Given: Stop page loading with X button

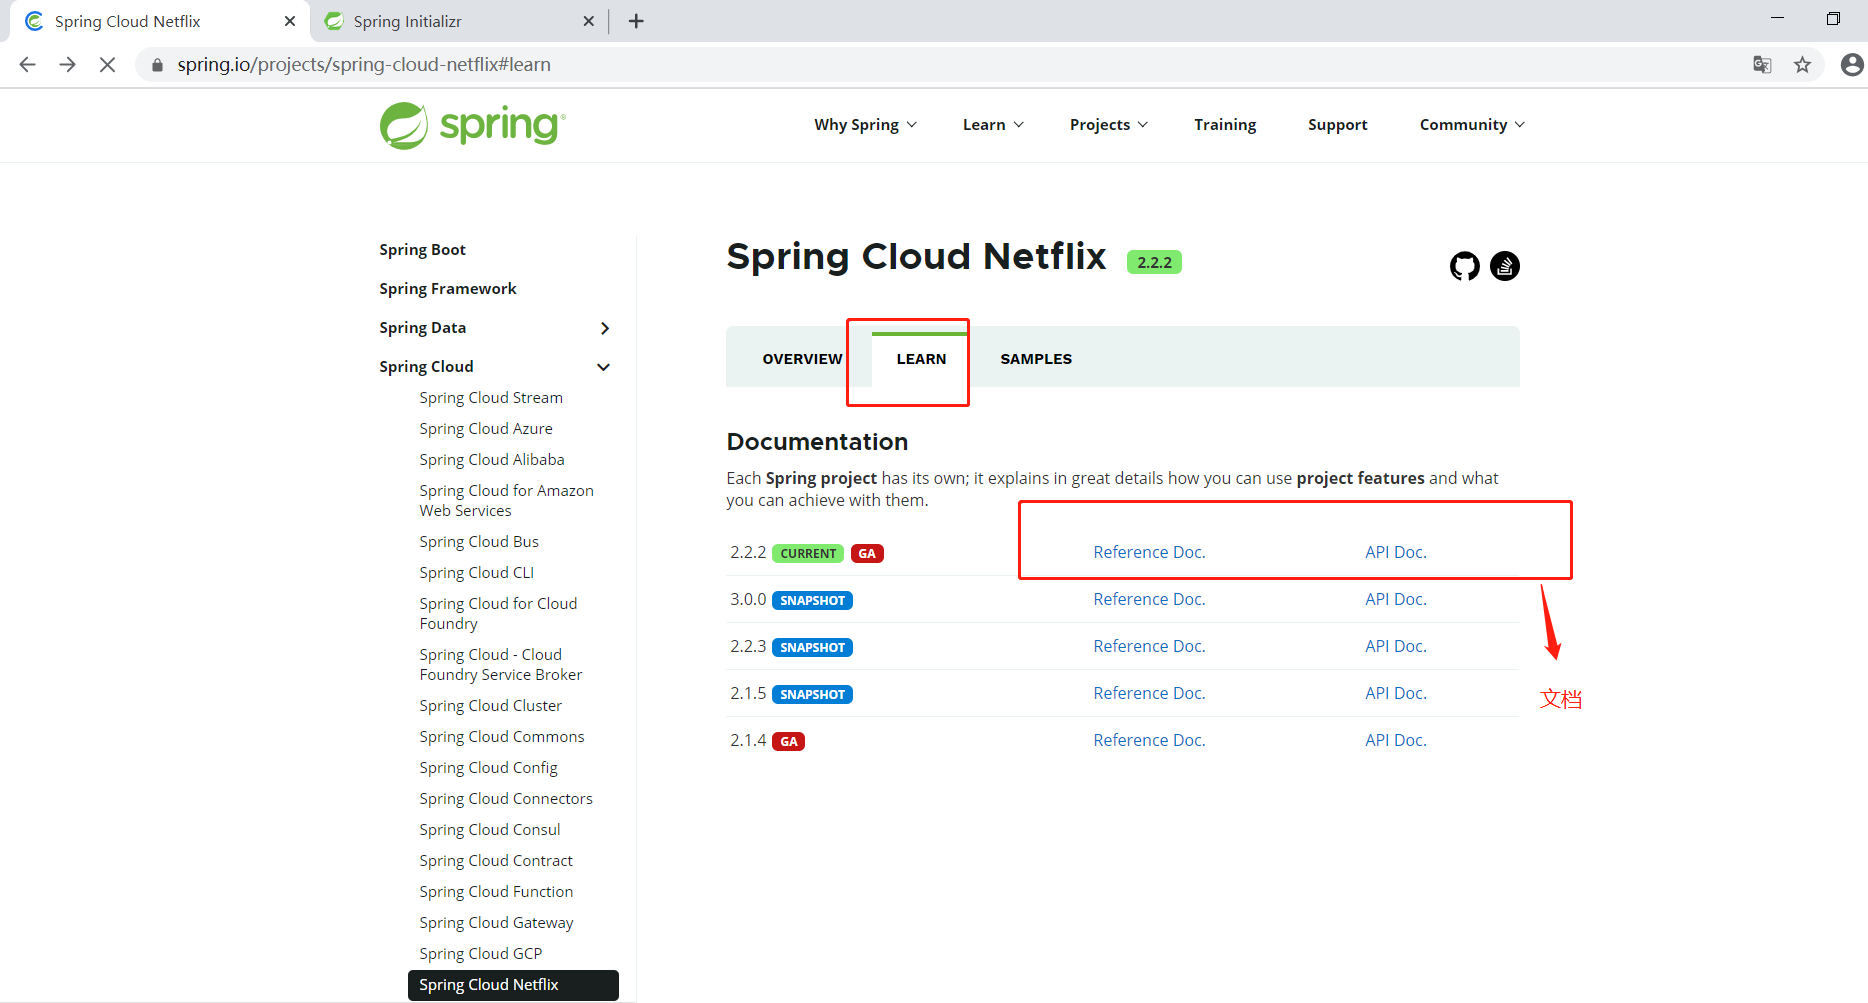Looking at the screenshot, I should click(107, 65).
